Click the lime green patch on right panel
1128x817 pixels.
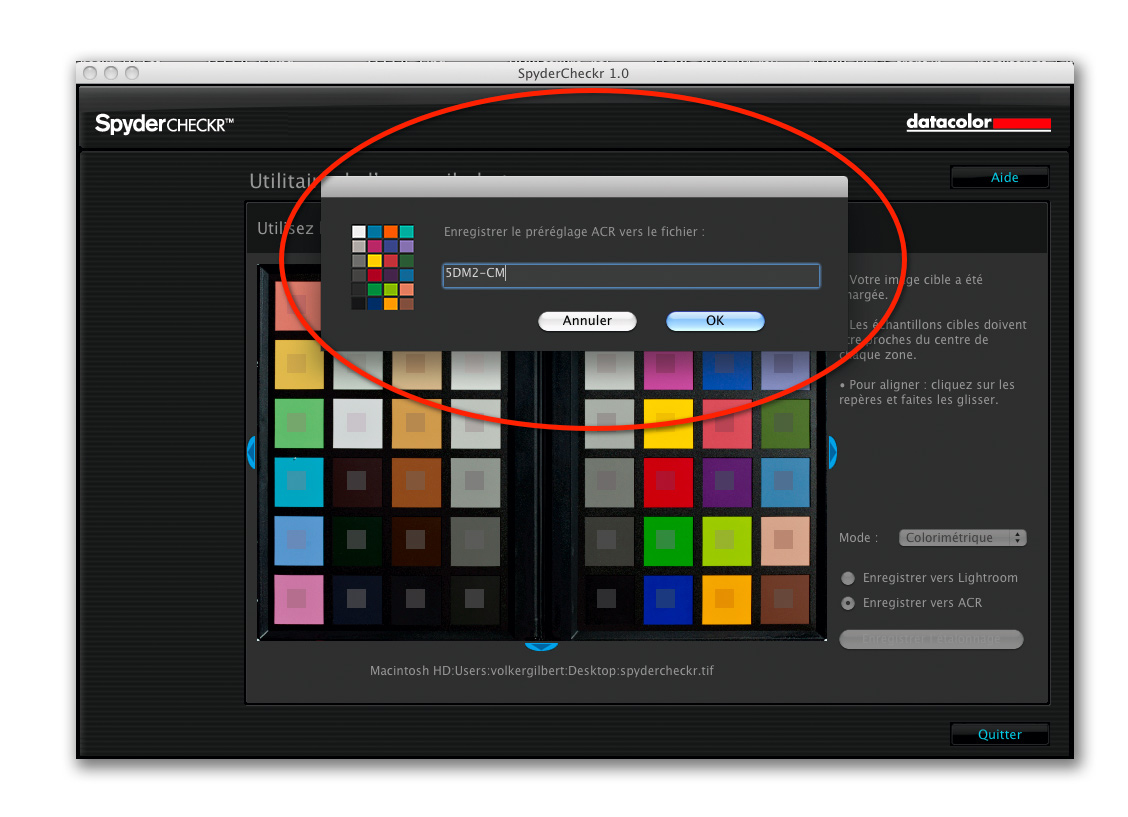[x=727, y=541]
